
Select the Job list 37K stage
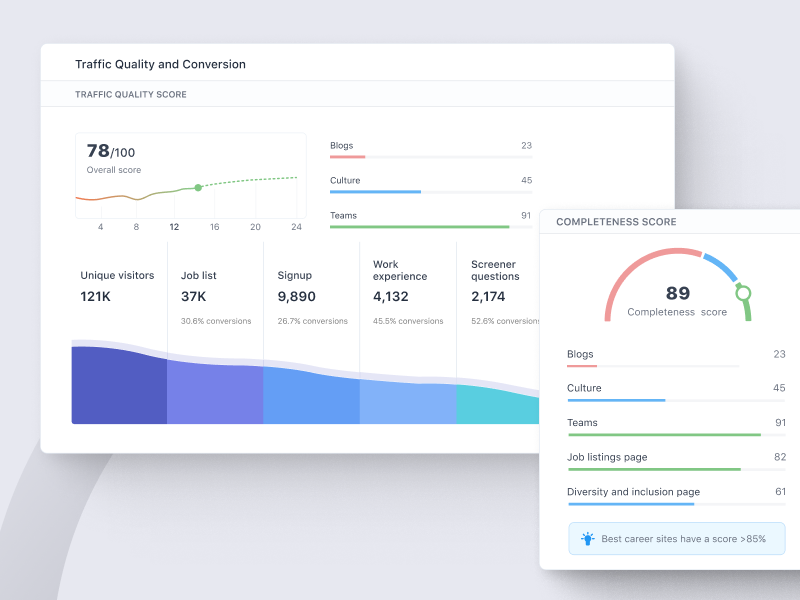coord(198,286)
